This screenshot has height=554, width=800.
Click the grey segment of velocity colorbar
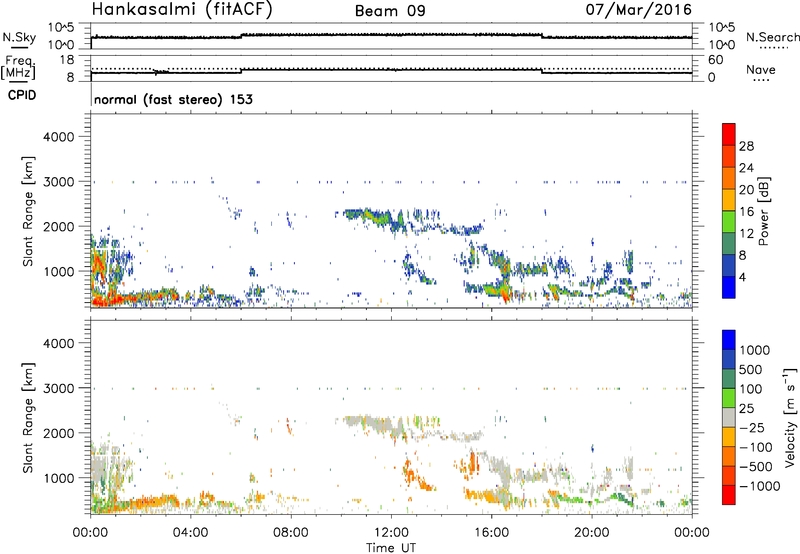pos(729,417)
